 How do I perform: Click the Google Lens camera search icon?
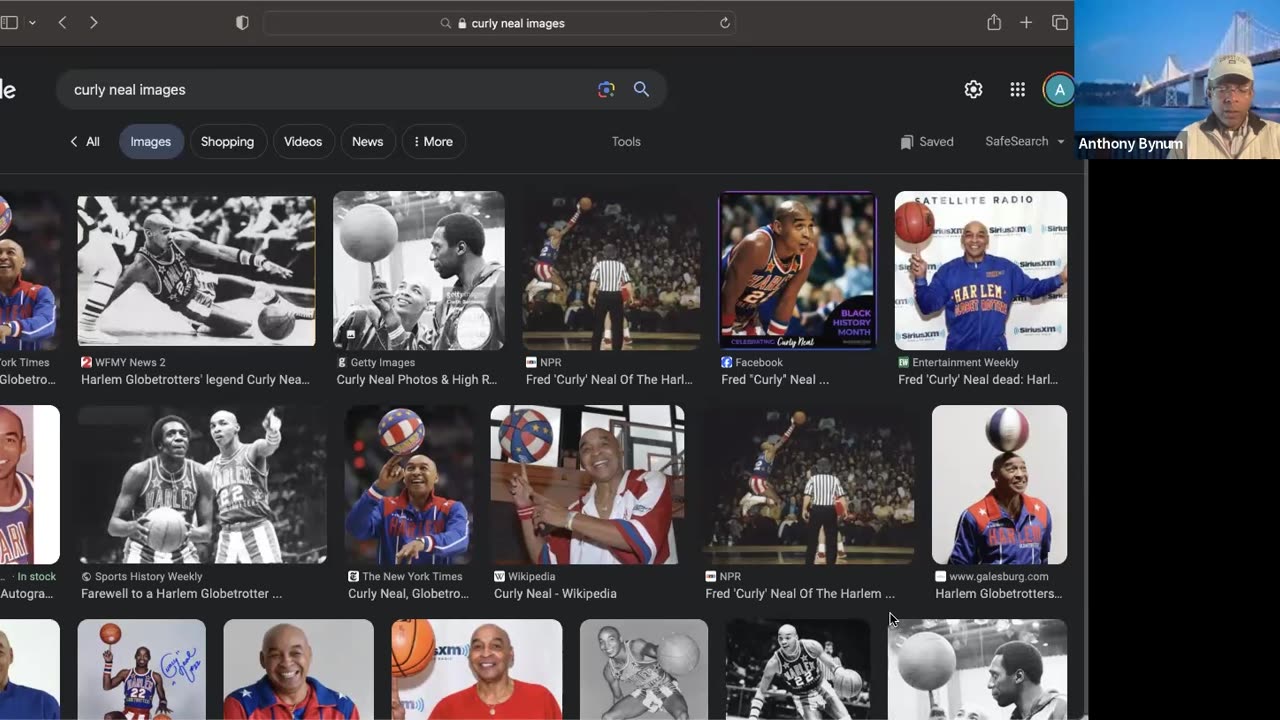606,90
